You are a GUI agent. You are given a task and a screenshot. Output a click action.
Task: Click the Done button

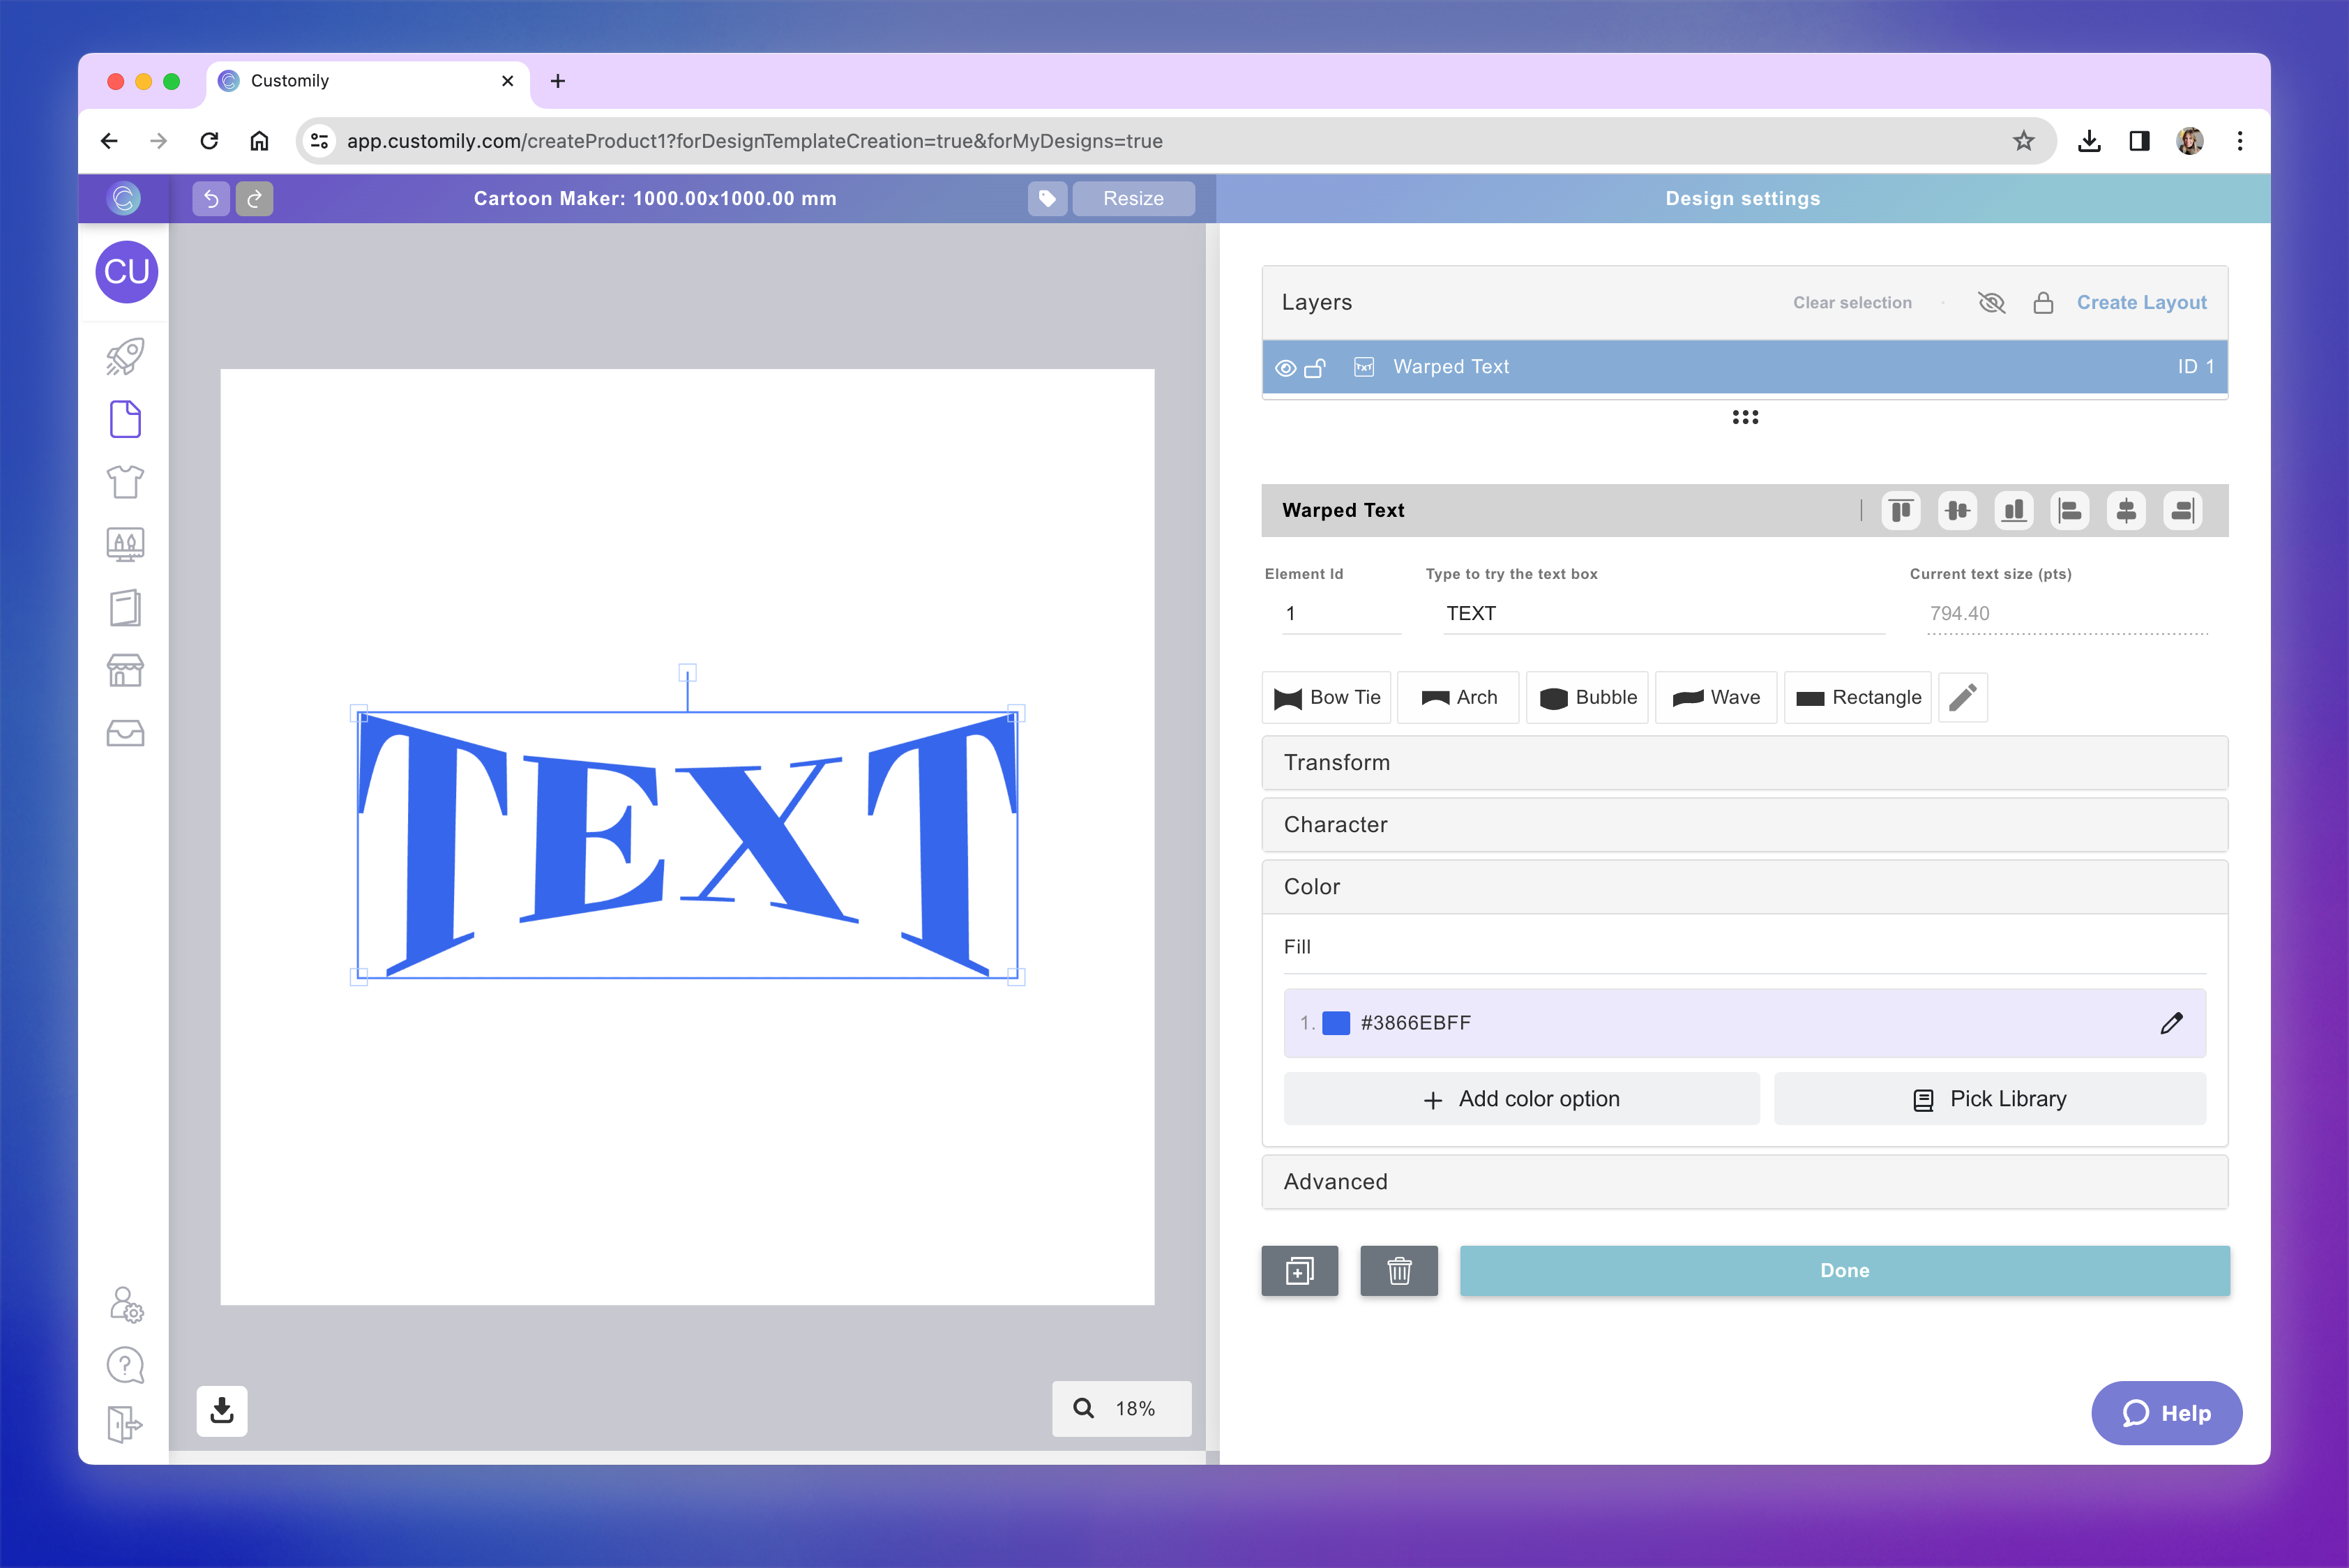tap(1844, 1271)
